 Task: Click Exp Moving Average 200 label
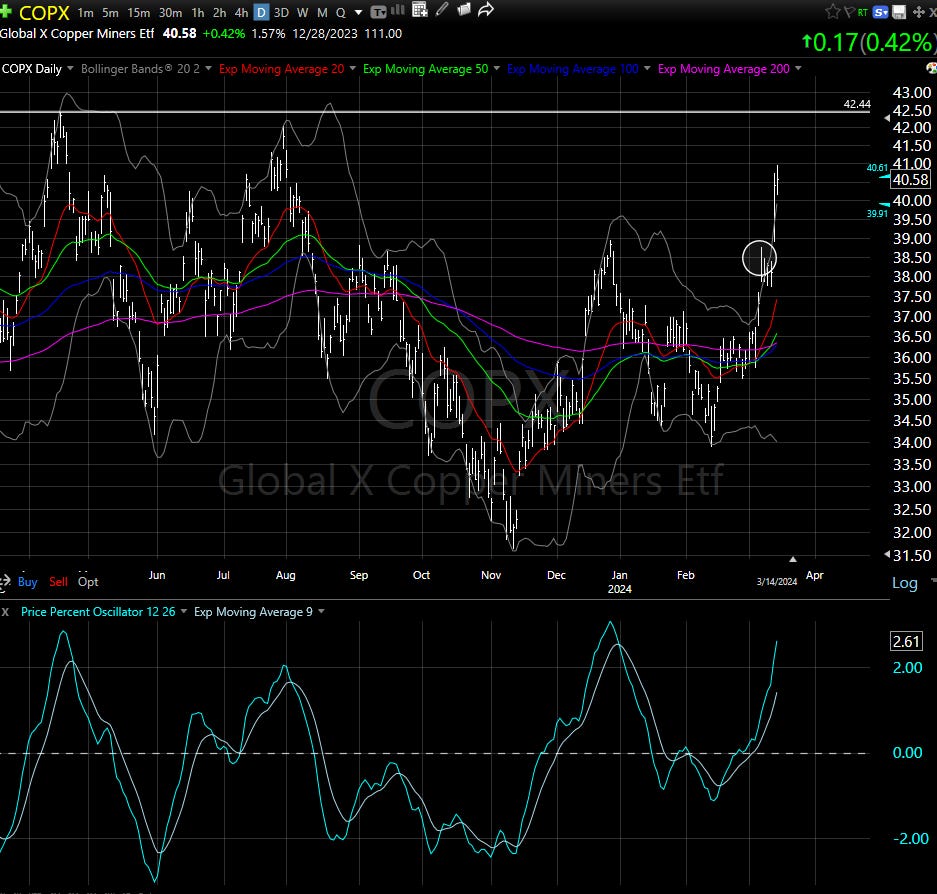point(724,69)
